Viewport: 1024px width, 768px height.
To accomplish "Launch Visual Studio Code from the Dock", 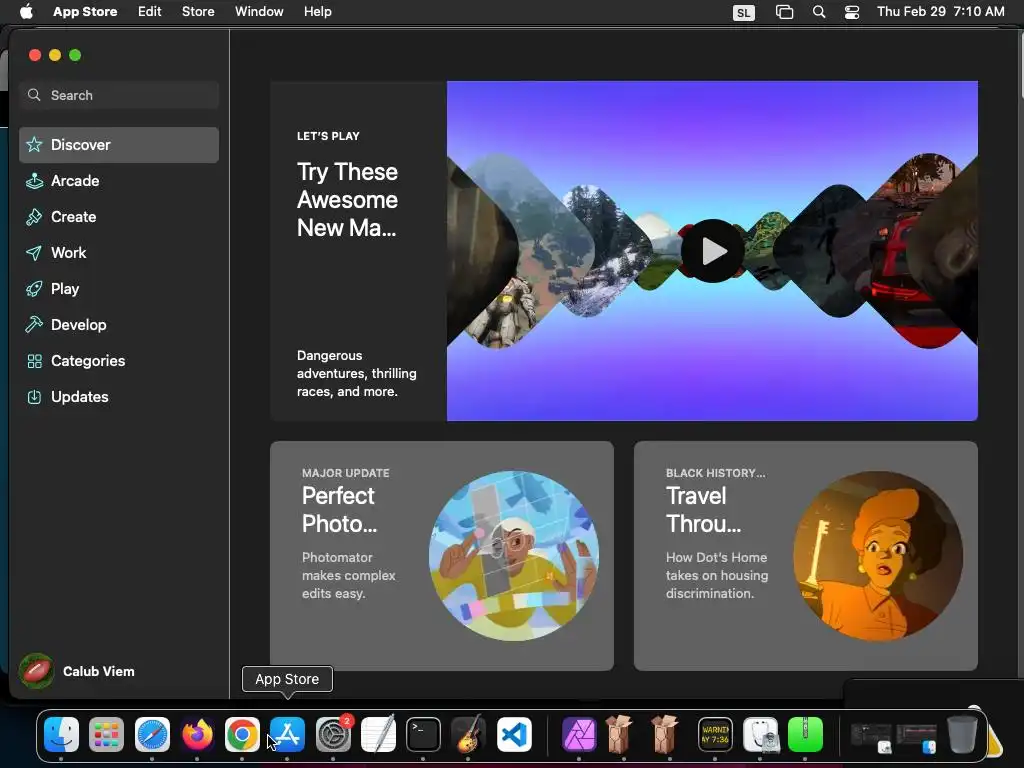I will [x=514, y=735].
